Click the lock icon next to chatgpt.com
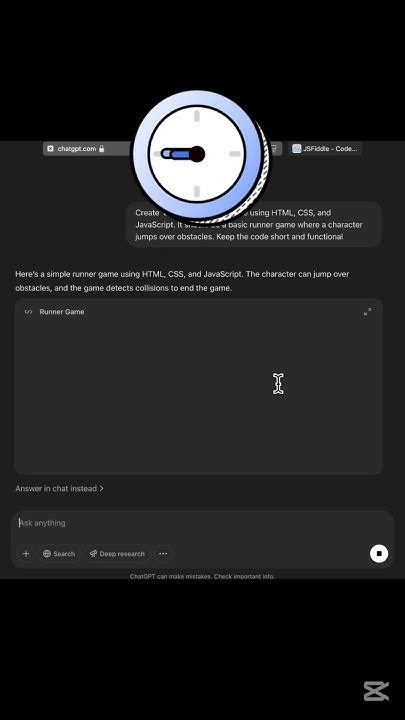Image resolution: width=405 pixels, height=720 pixels. 101,149
